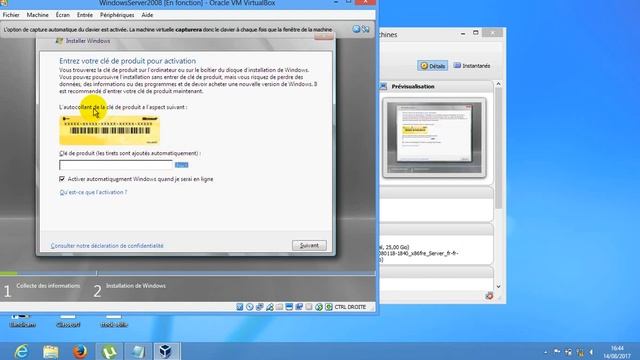Click the optical drive status icon
Image resolution: width=640 pixels, height=360 pixels.
tap(249, 307)
